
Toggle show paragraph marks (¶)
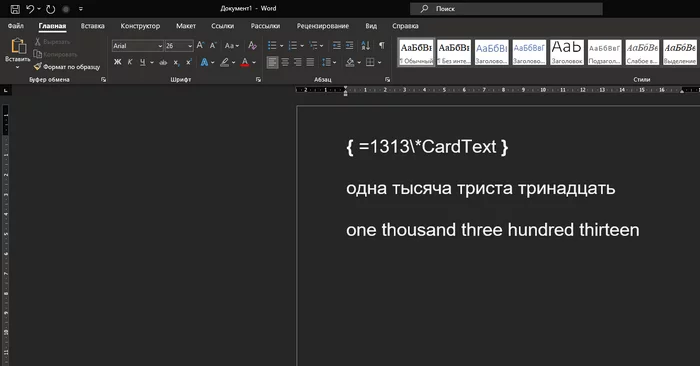pos(382,46)
